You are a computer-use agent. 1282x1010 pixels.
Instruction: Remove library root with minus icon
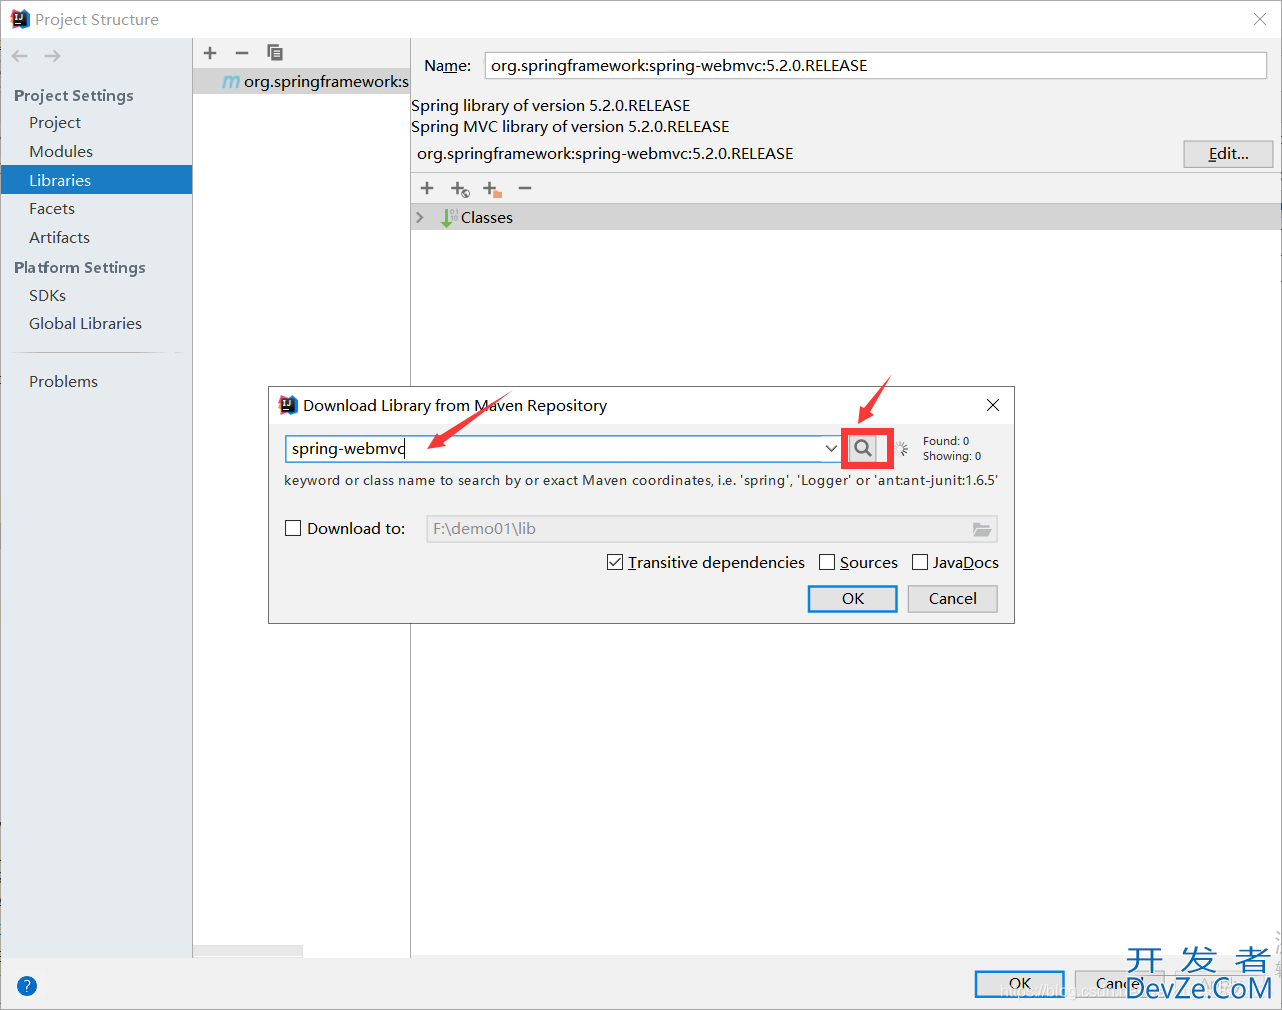(x=525, y=188)
